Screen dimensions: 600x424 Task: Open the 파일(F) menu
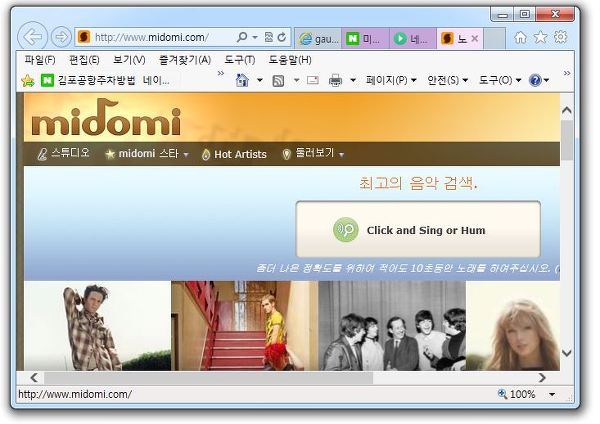coord(40,60)
